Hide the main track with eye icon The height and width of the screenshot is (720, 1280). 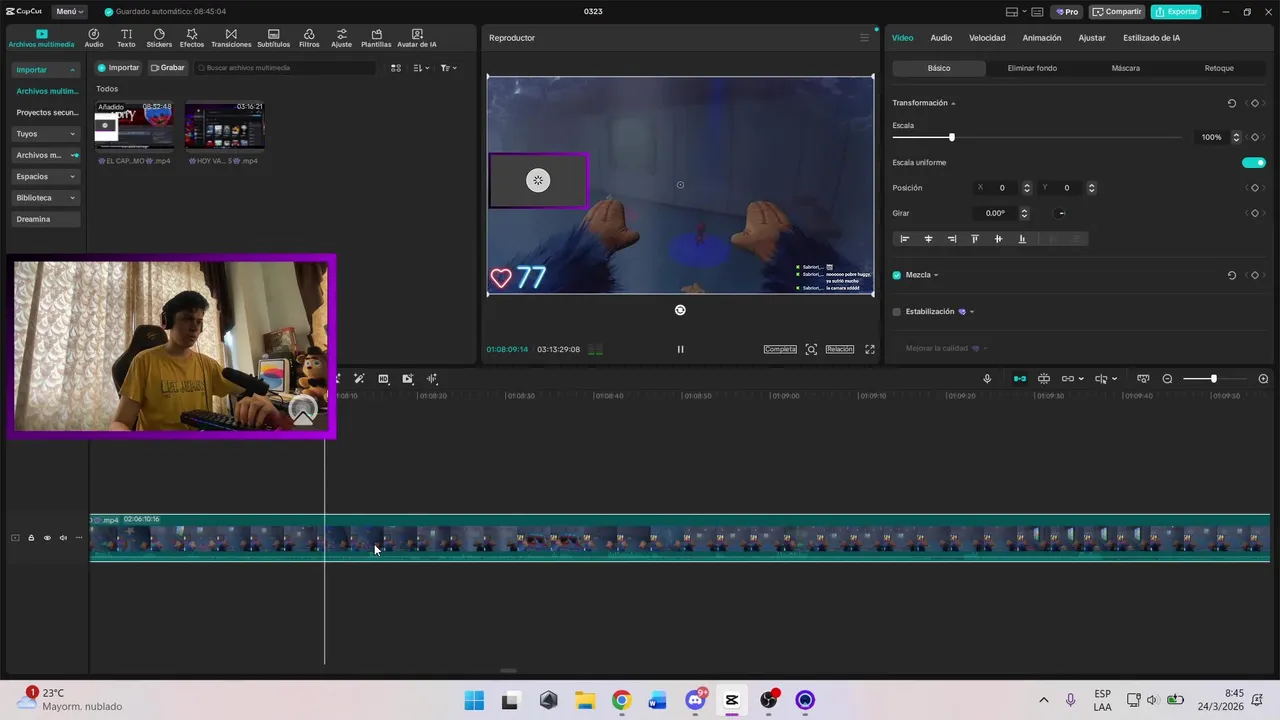(x=47, y=538)
